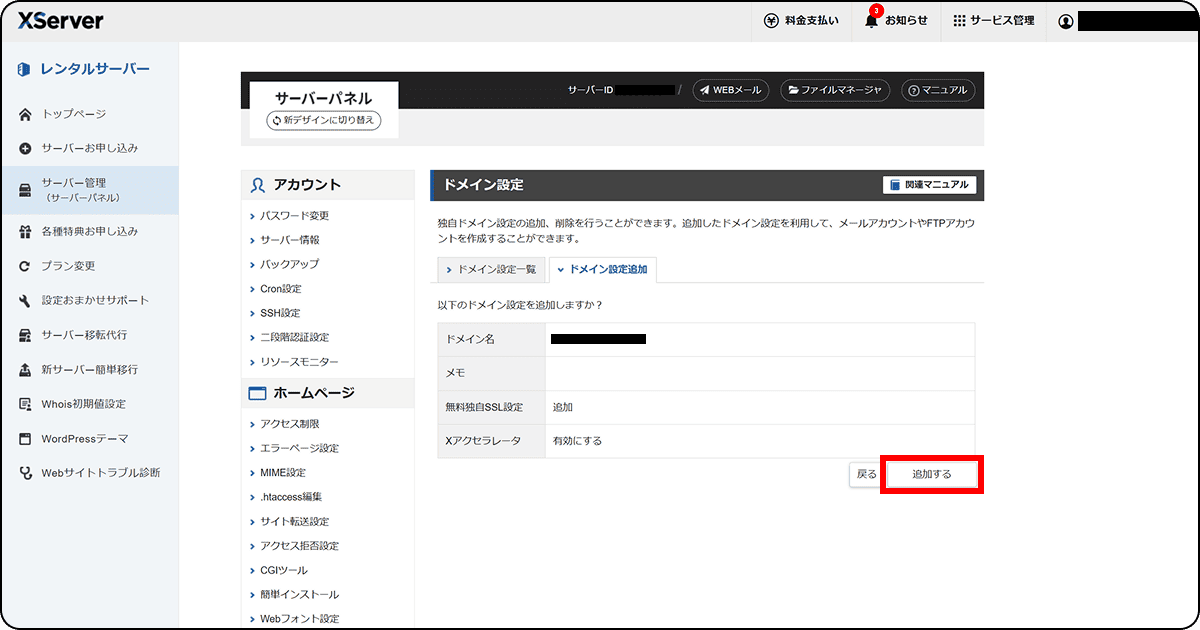Image resolution: width=1200 pixels, height=630 pixels.
Task: Open エラーページ設定 link
Action: [299, 448]
